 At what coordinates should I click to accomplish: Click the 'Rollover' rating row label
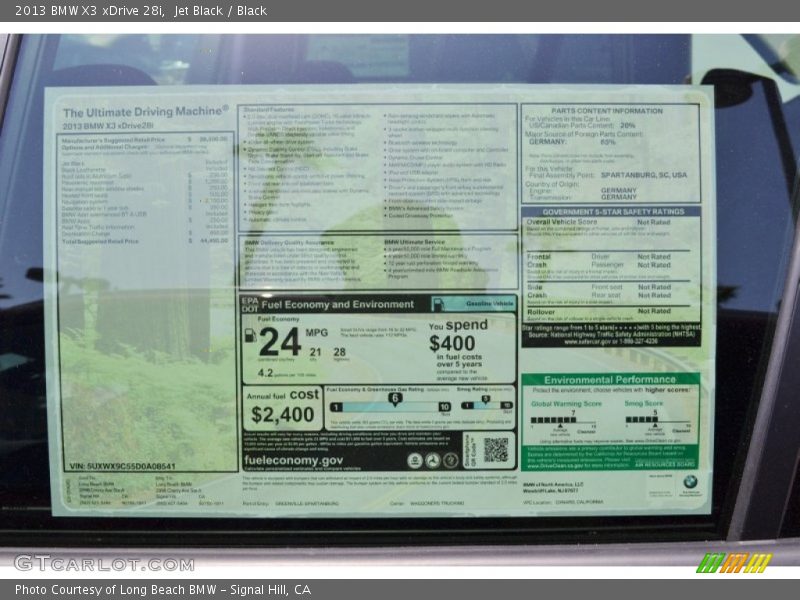click(x=541, y=312)
